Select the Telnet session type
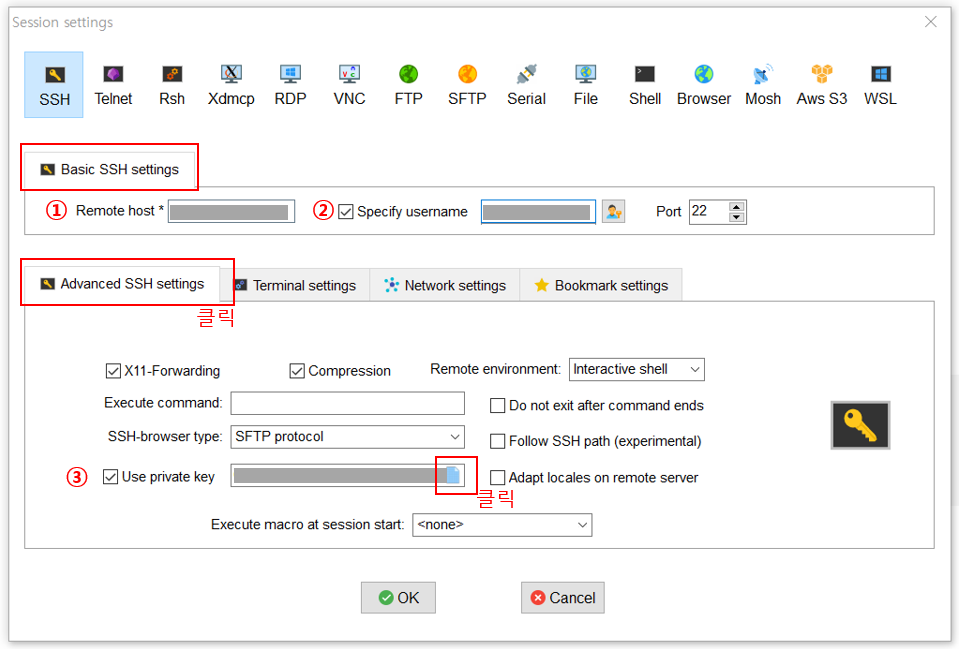Screen dimensions: 960x649 click(113, 84)
